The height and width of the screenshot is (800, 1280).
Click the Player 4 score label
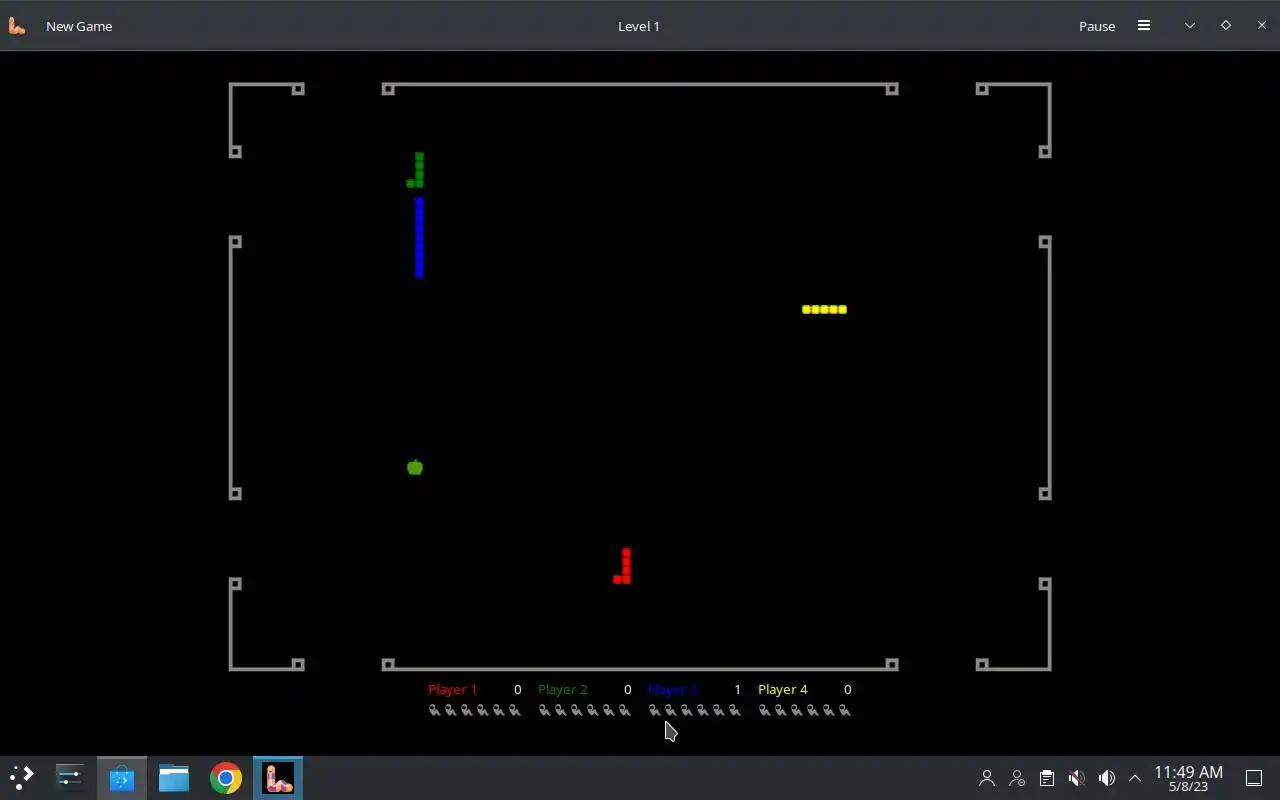coord(782,689)
